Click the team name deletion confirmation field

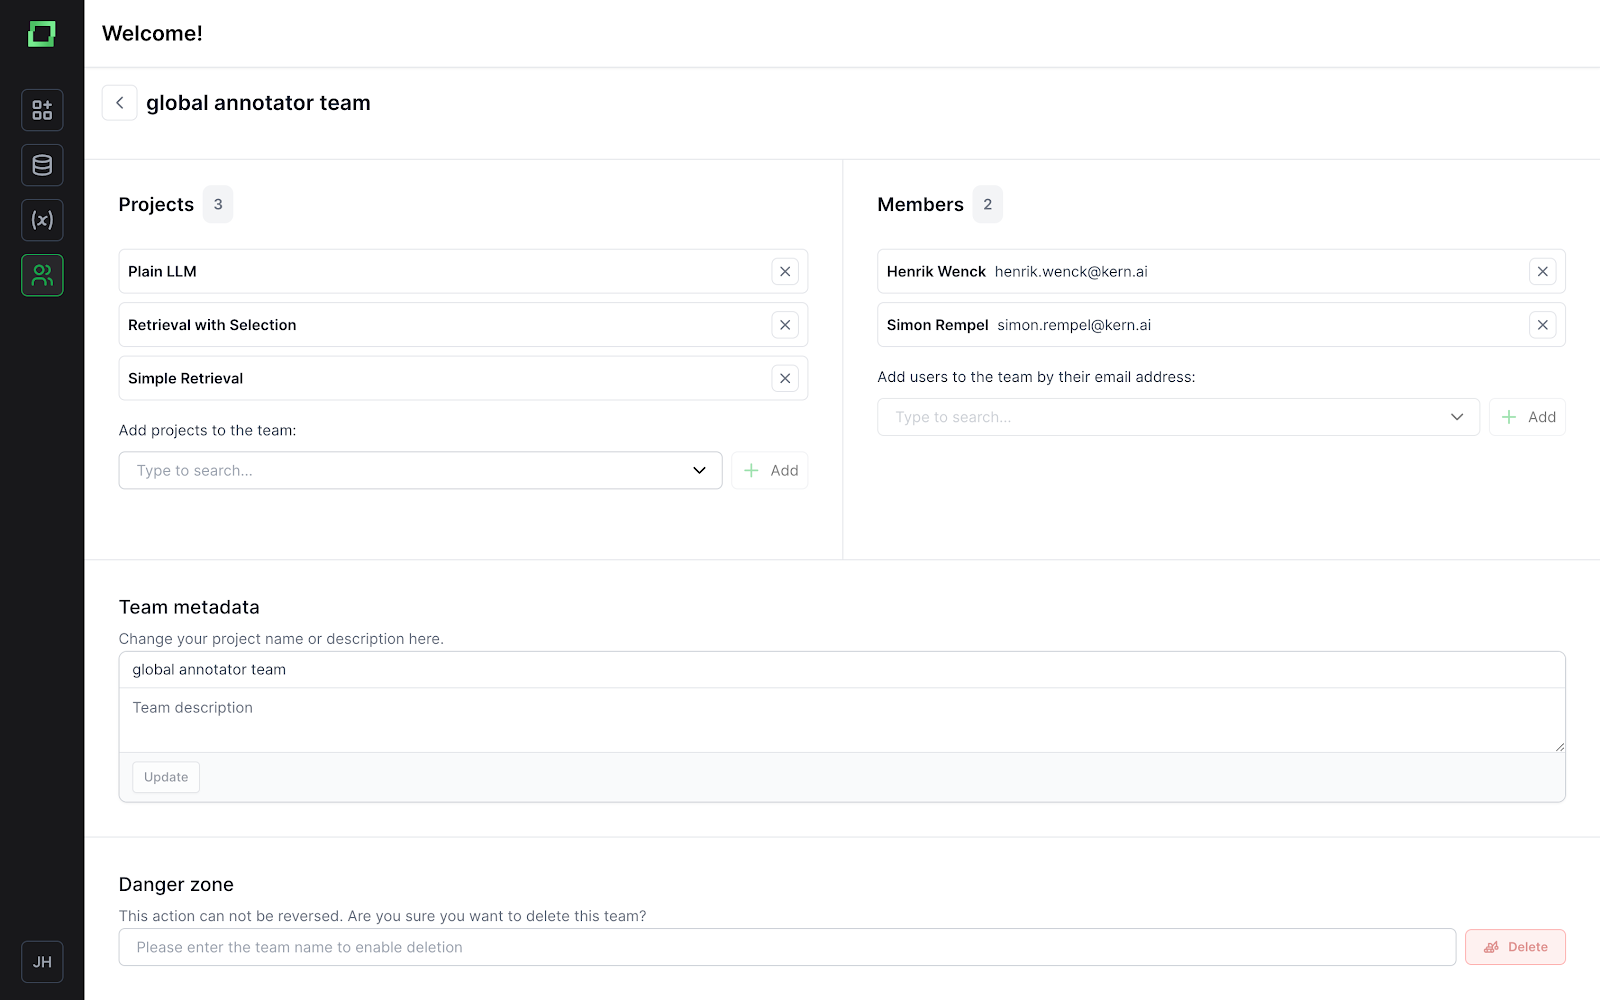click(x=787, y=947)
